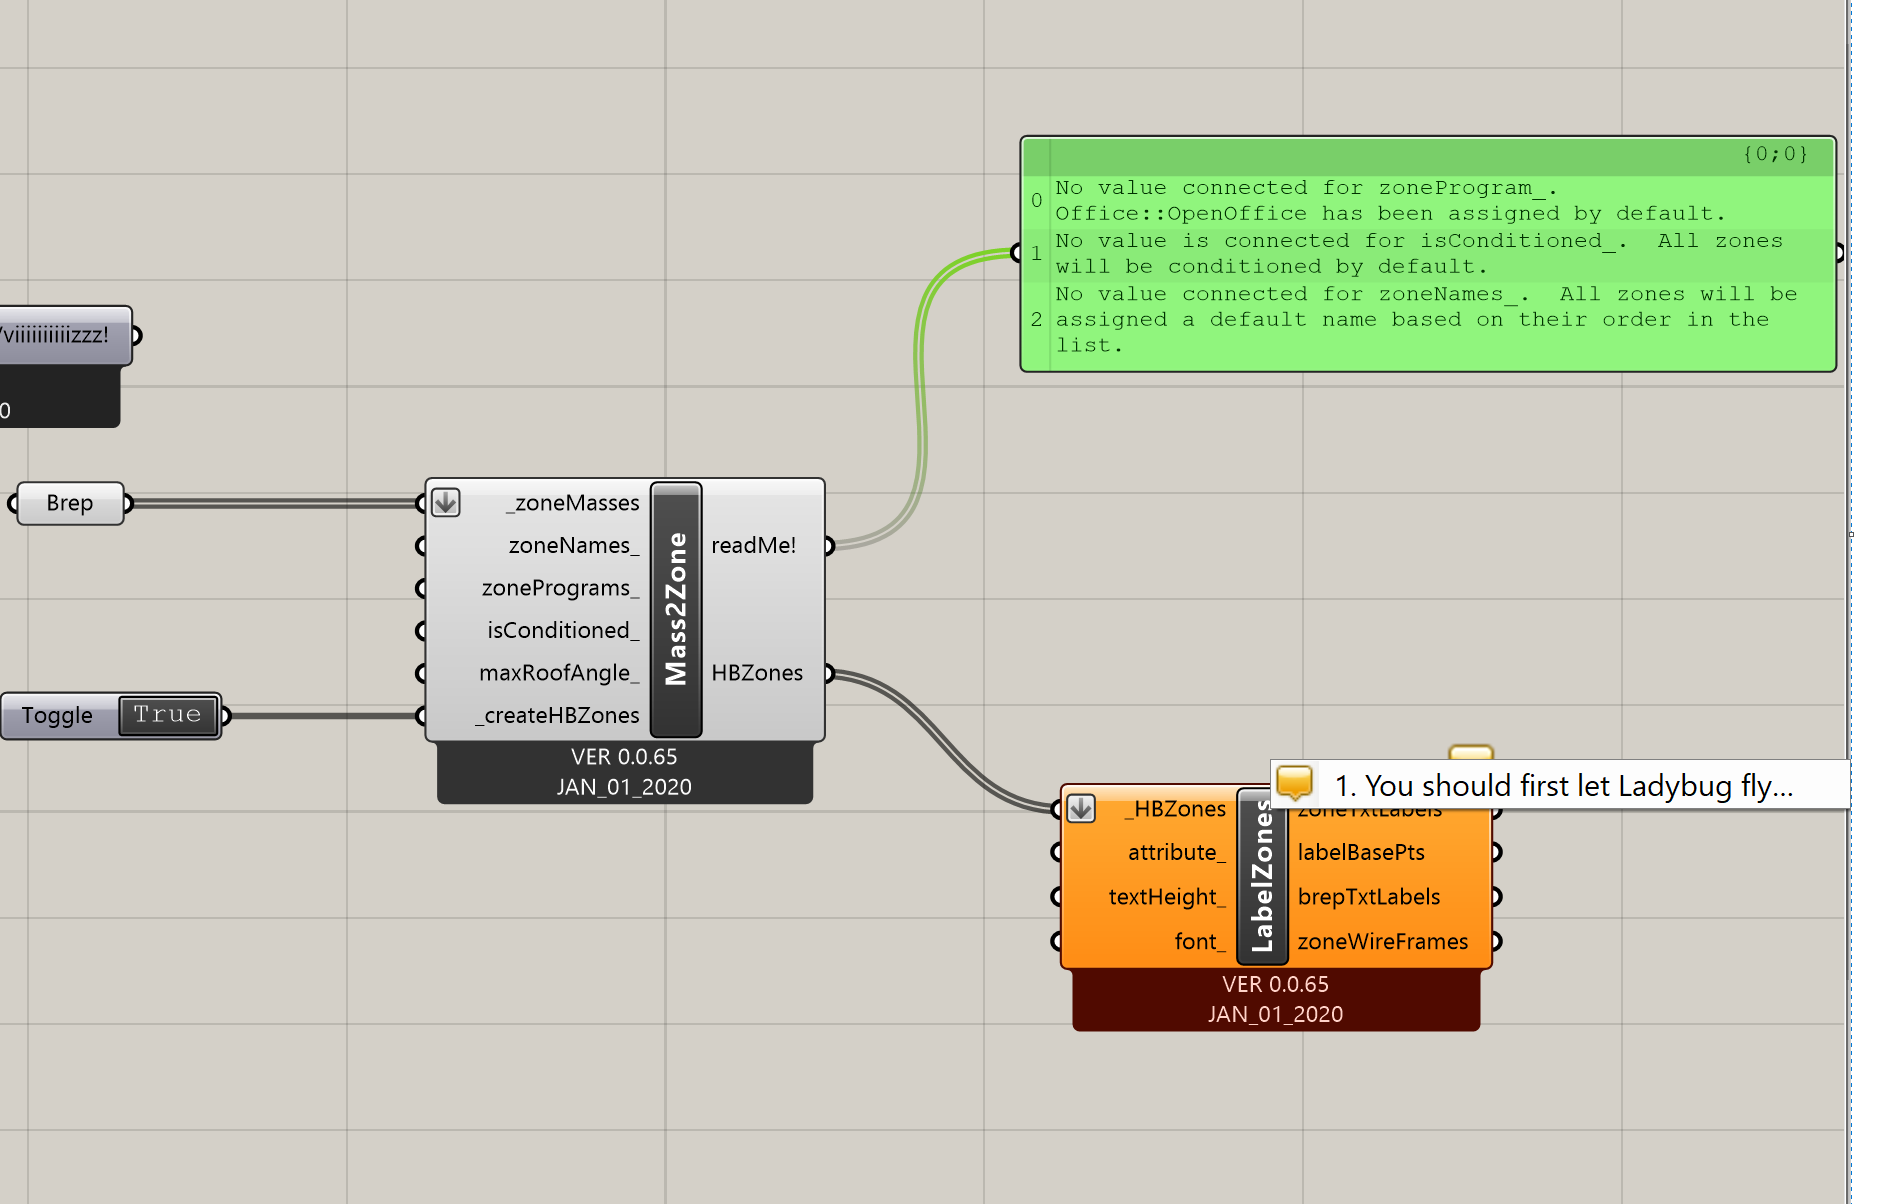Click the Ladybug fly warning tooltip text
1881x1204 pixels.
[x=1564, y=786]
